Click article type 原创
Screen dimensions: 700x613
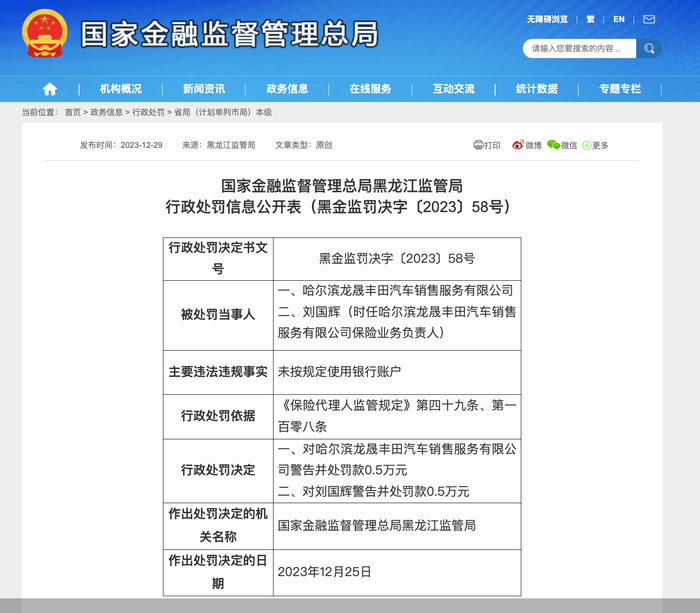pyautogui.click(x=324, y=145)
